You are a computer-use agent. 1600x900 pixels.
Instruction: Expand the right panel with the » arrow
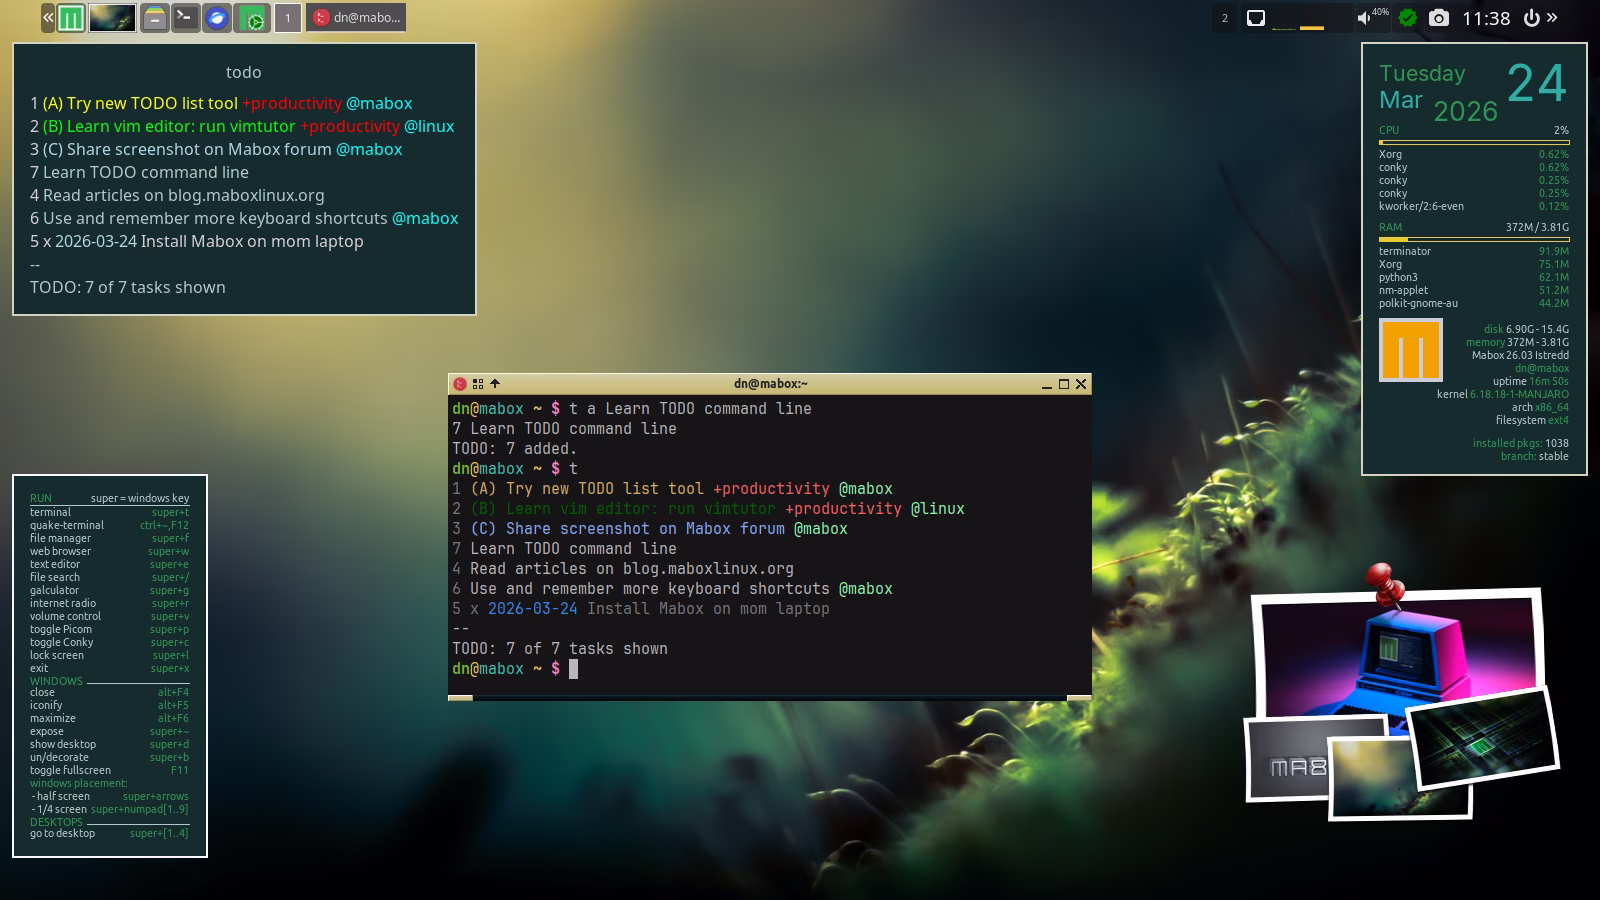(1553, 17)
